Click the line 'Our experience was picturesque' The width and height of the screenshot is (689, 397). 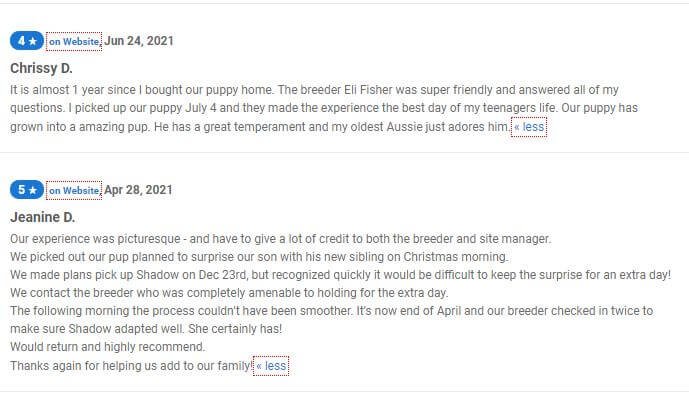(x=280, y=239)
